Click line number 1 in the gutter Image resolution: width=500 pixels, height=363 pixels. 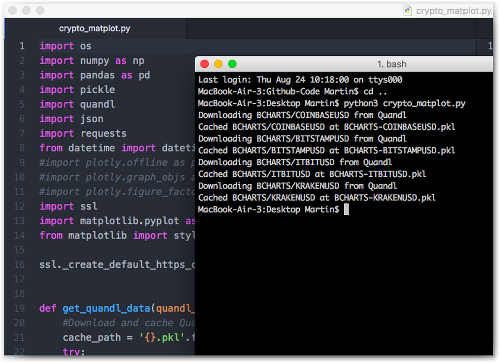click(x=22, y=46)
